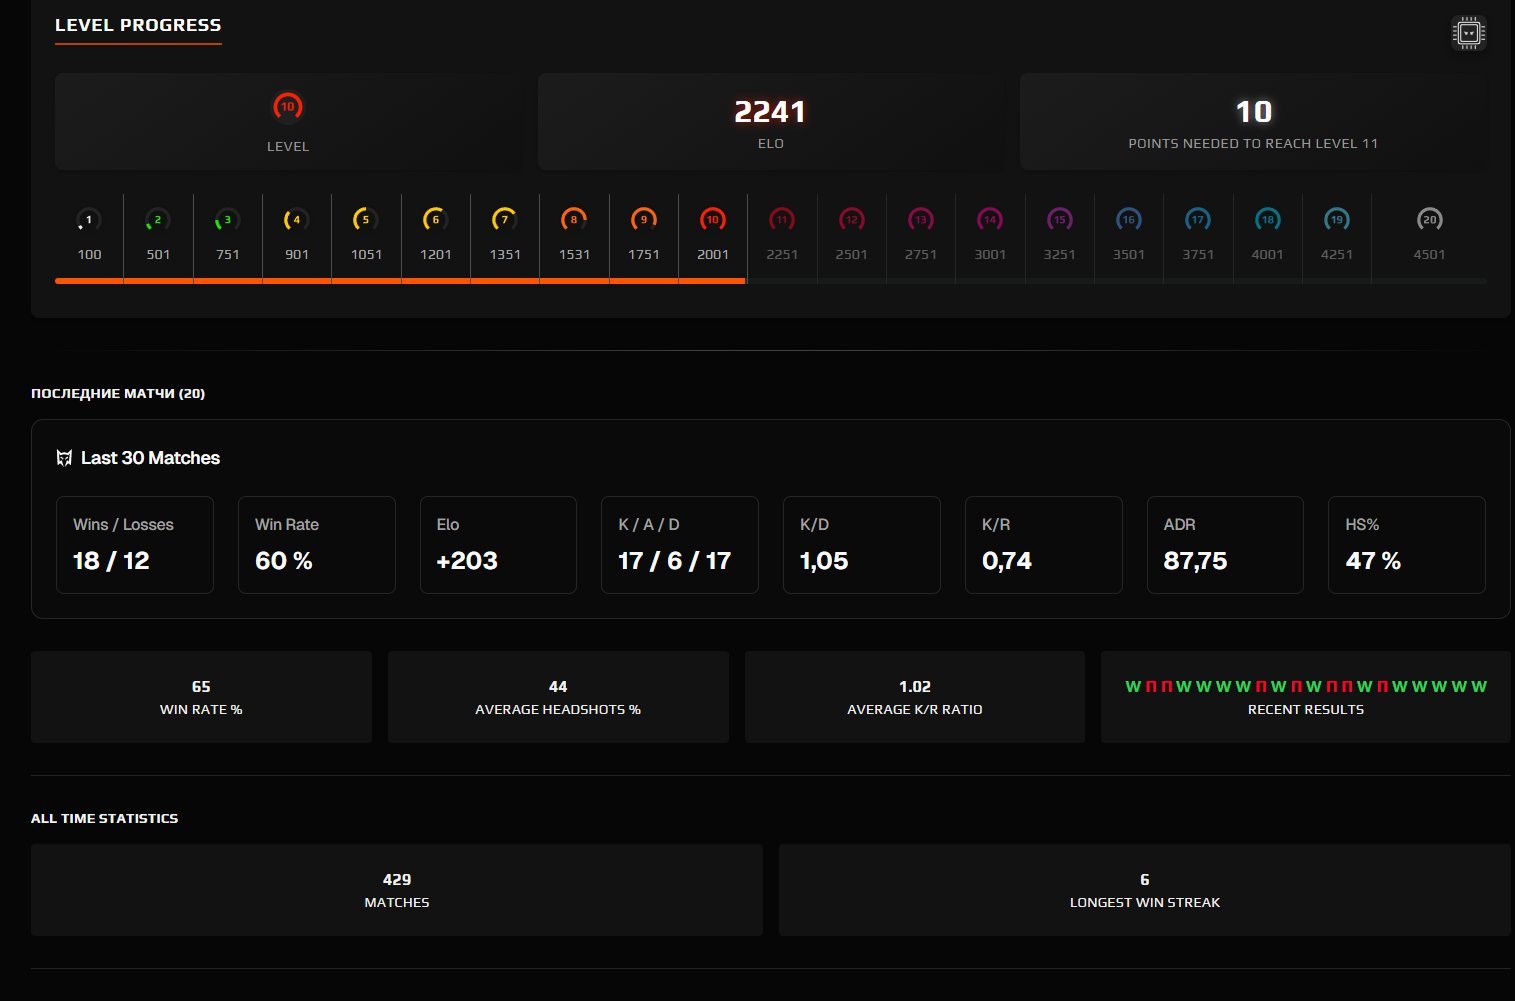Click the 2241 ELO panel
The height and width of the screenshot is (1001, 1515).
coord(770,122)
